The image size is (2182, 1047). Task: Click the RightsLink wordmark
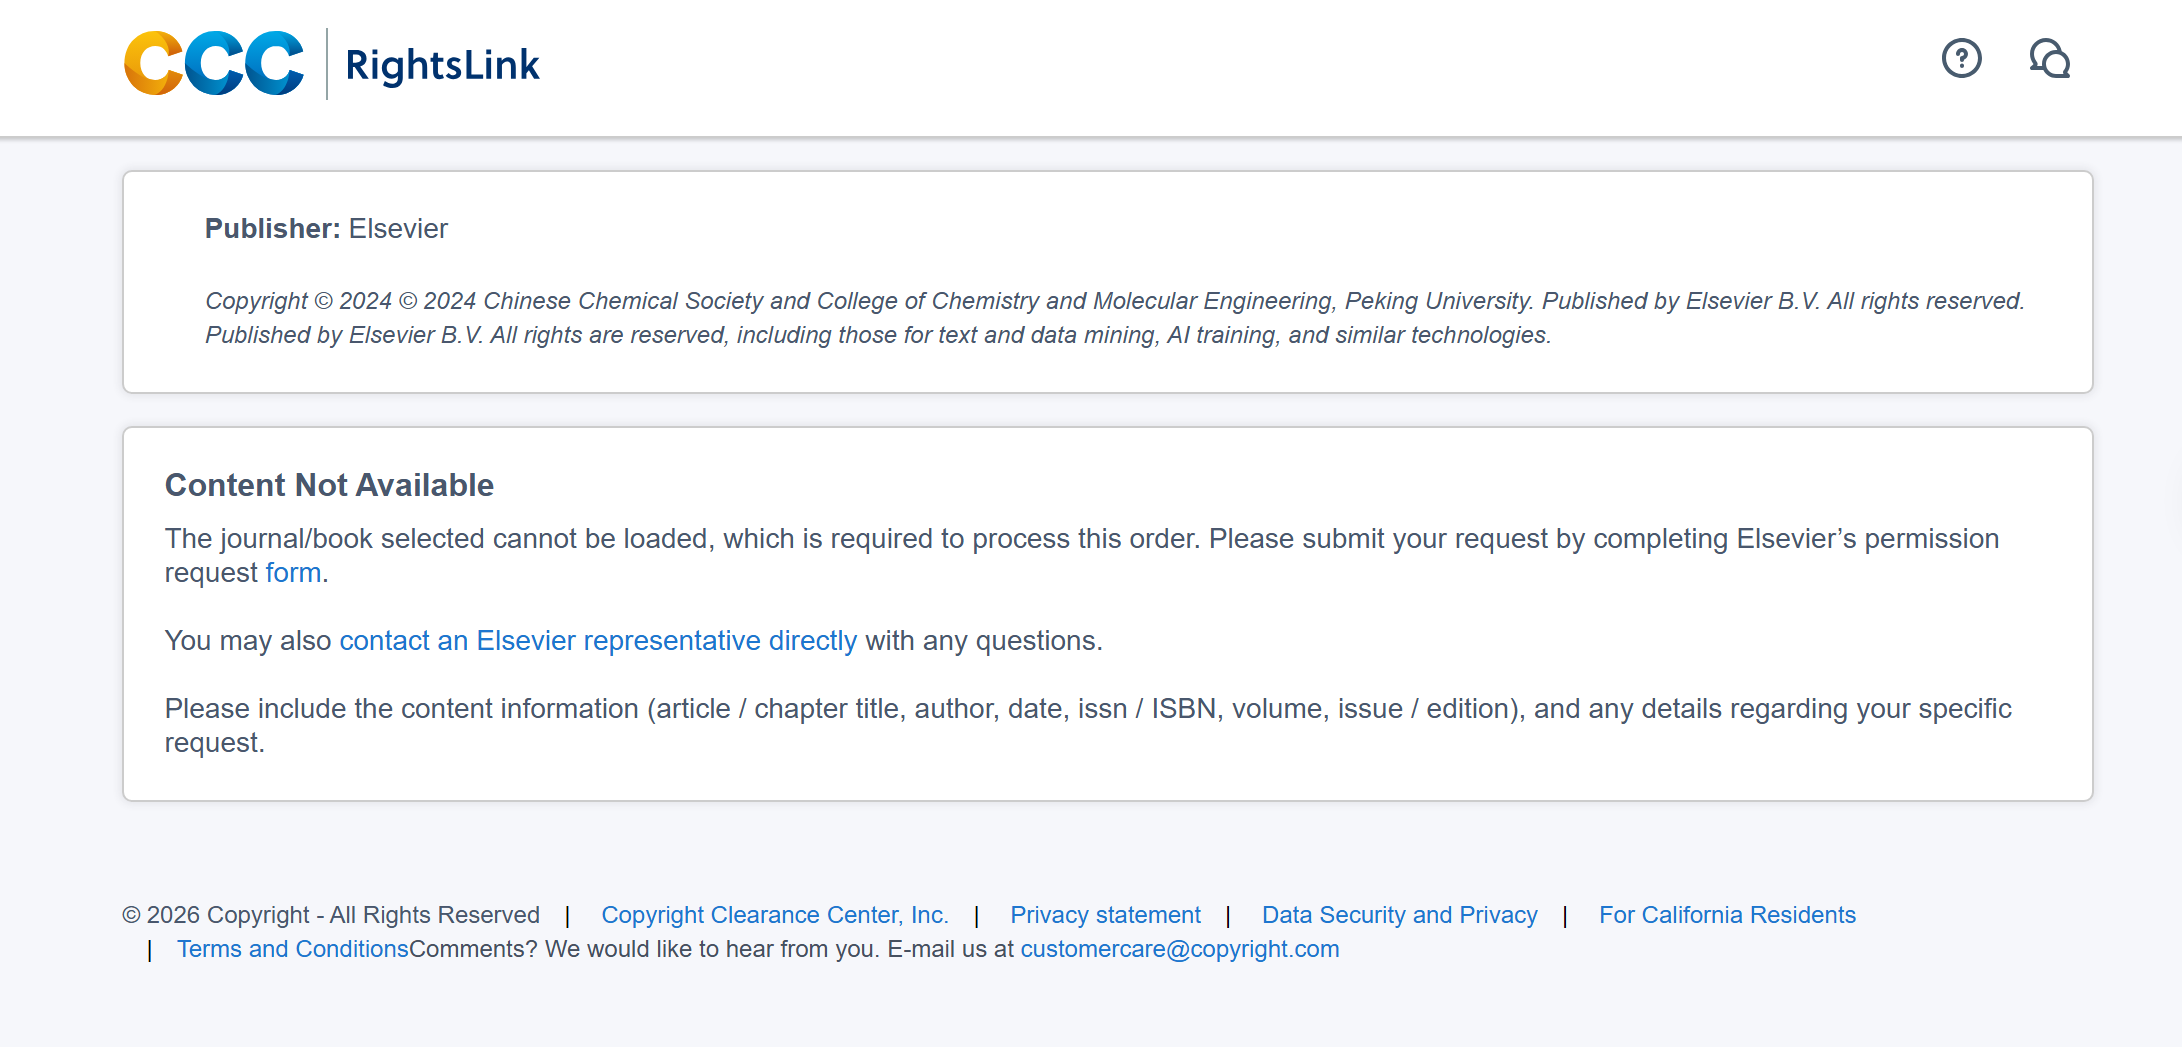(442, 66)
